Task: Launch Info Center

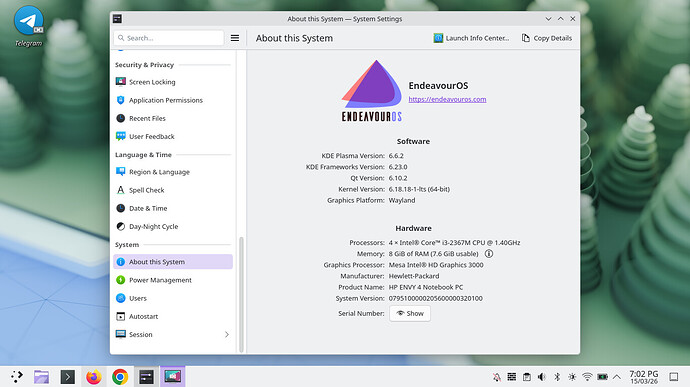Action: click(x=471, y=38)
